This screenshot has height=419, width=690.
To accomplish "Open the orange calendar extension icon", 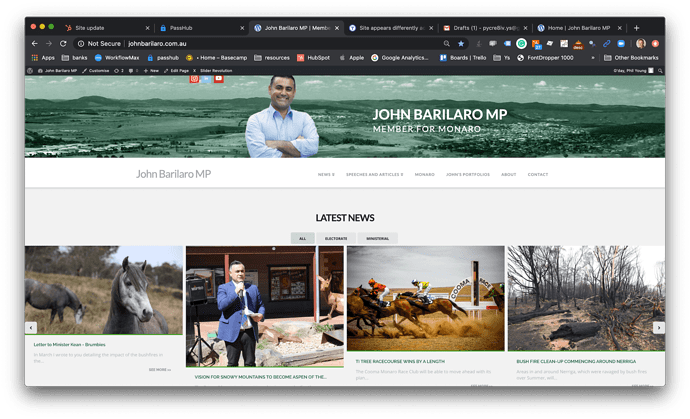I will coord(536,44).
